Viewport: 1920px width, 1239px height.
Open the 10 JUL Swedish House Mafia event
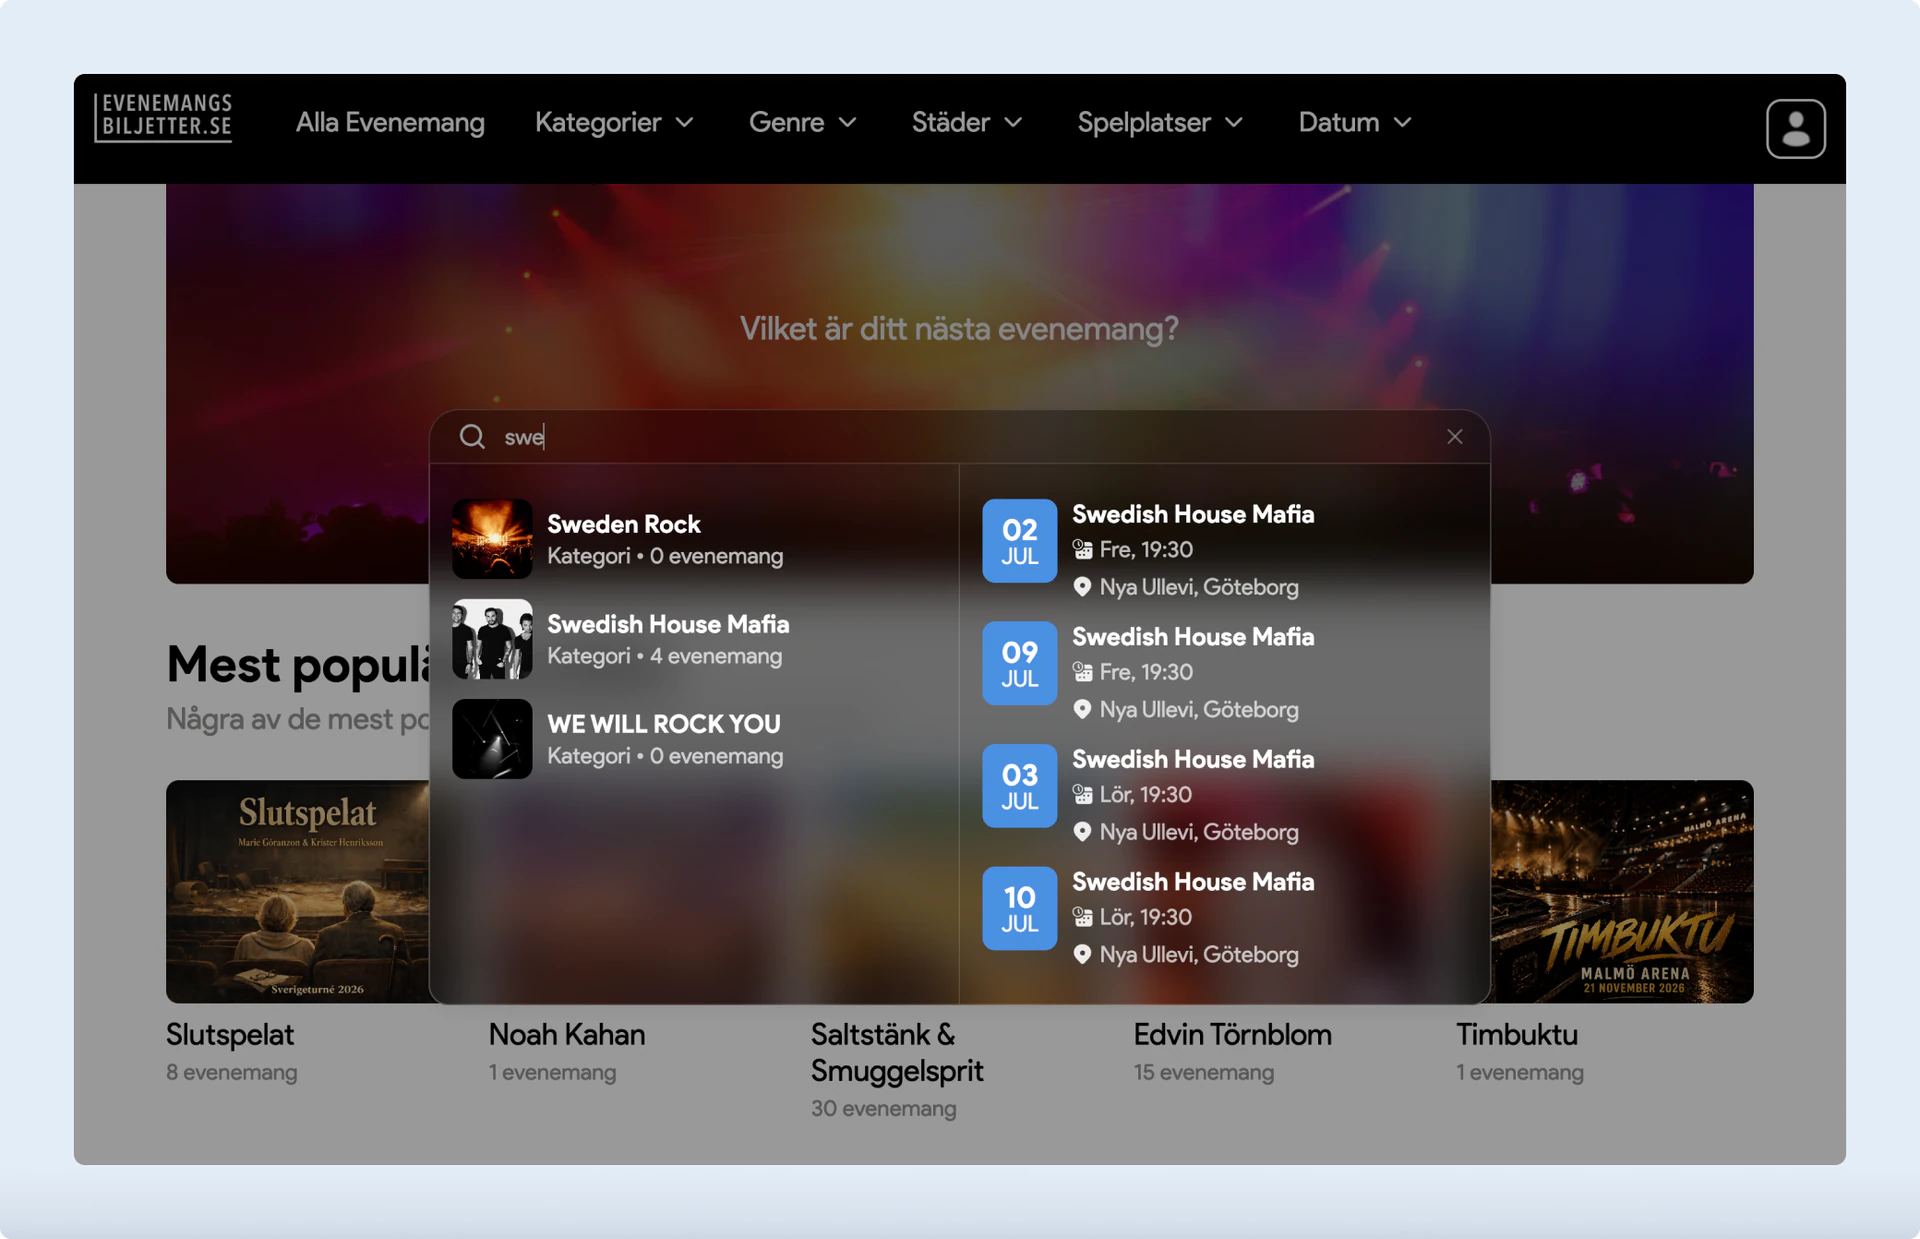point(1224,917)
